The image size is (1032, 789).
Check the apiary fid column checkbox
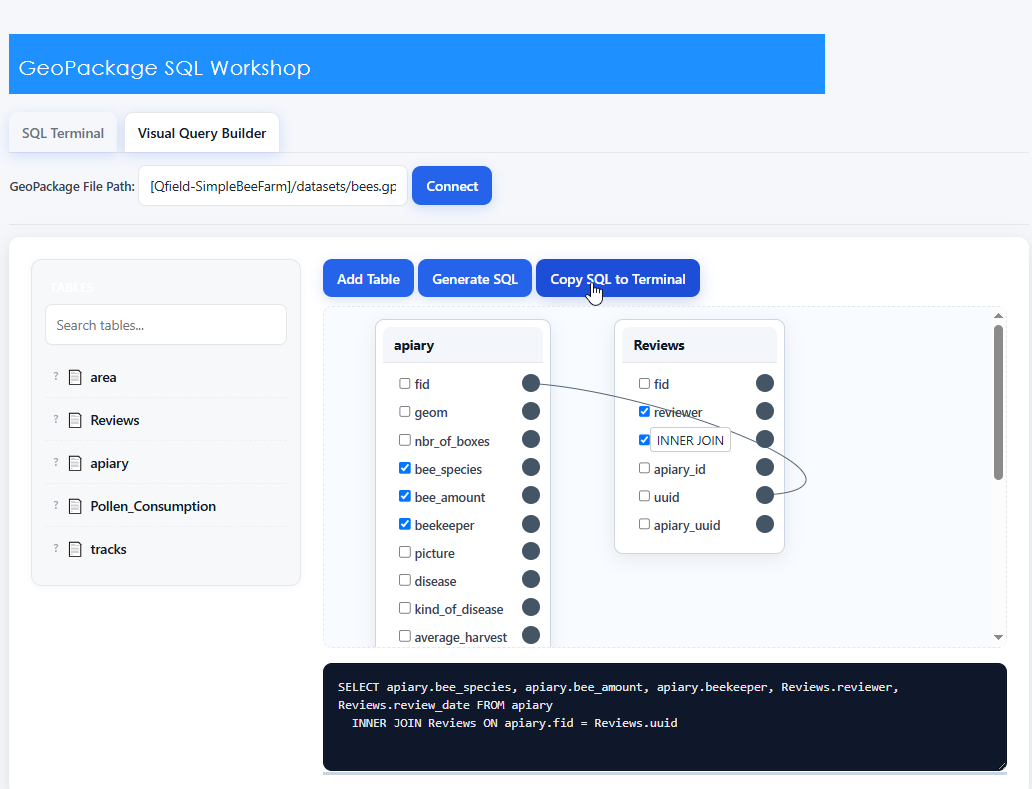(405, 384)
